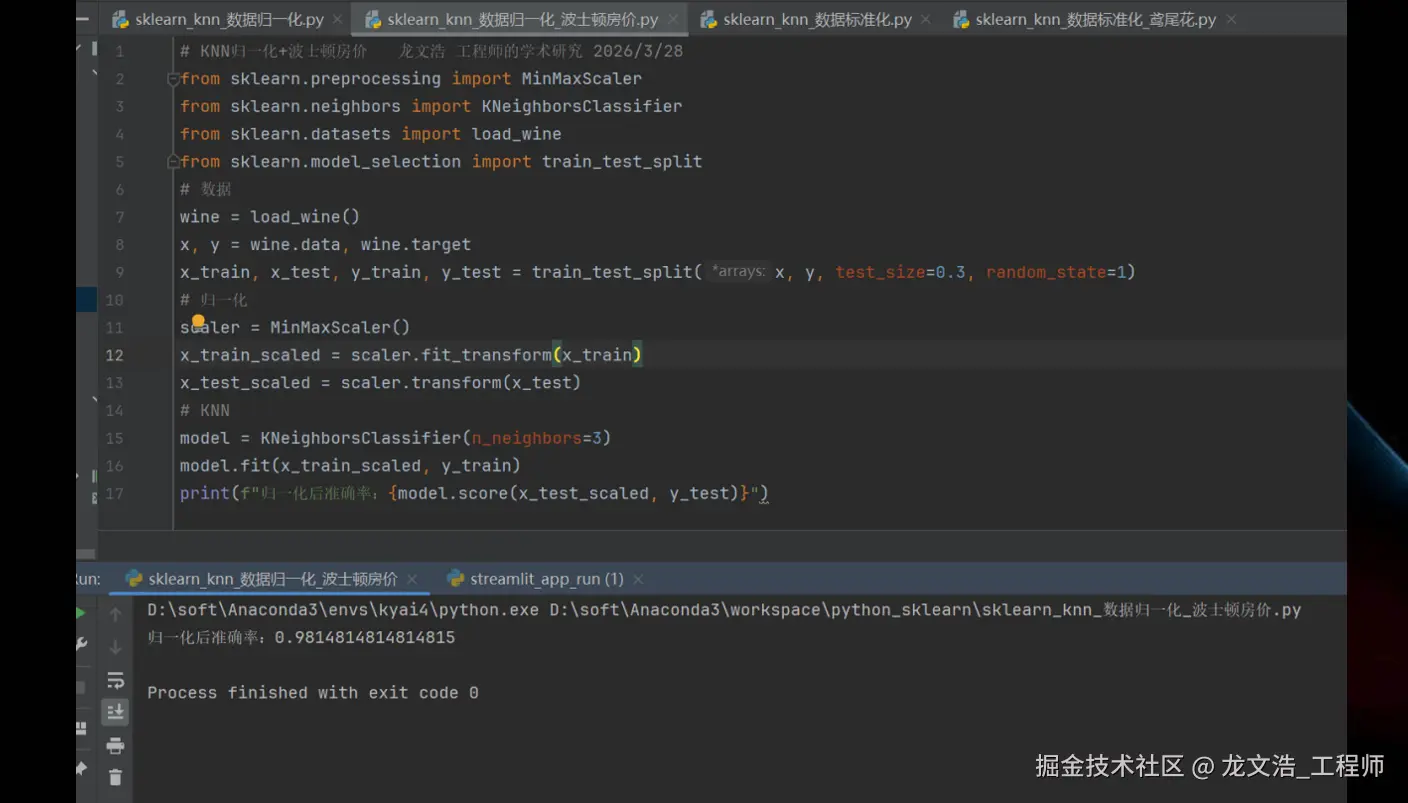
Task: Switch to streamlit_app_run (1) run tab
Action: tap(547, 579)
